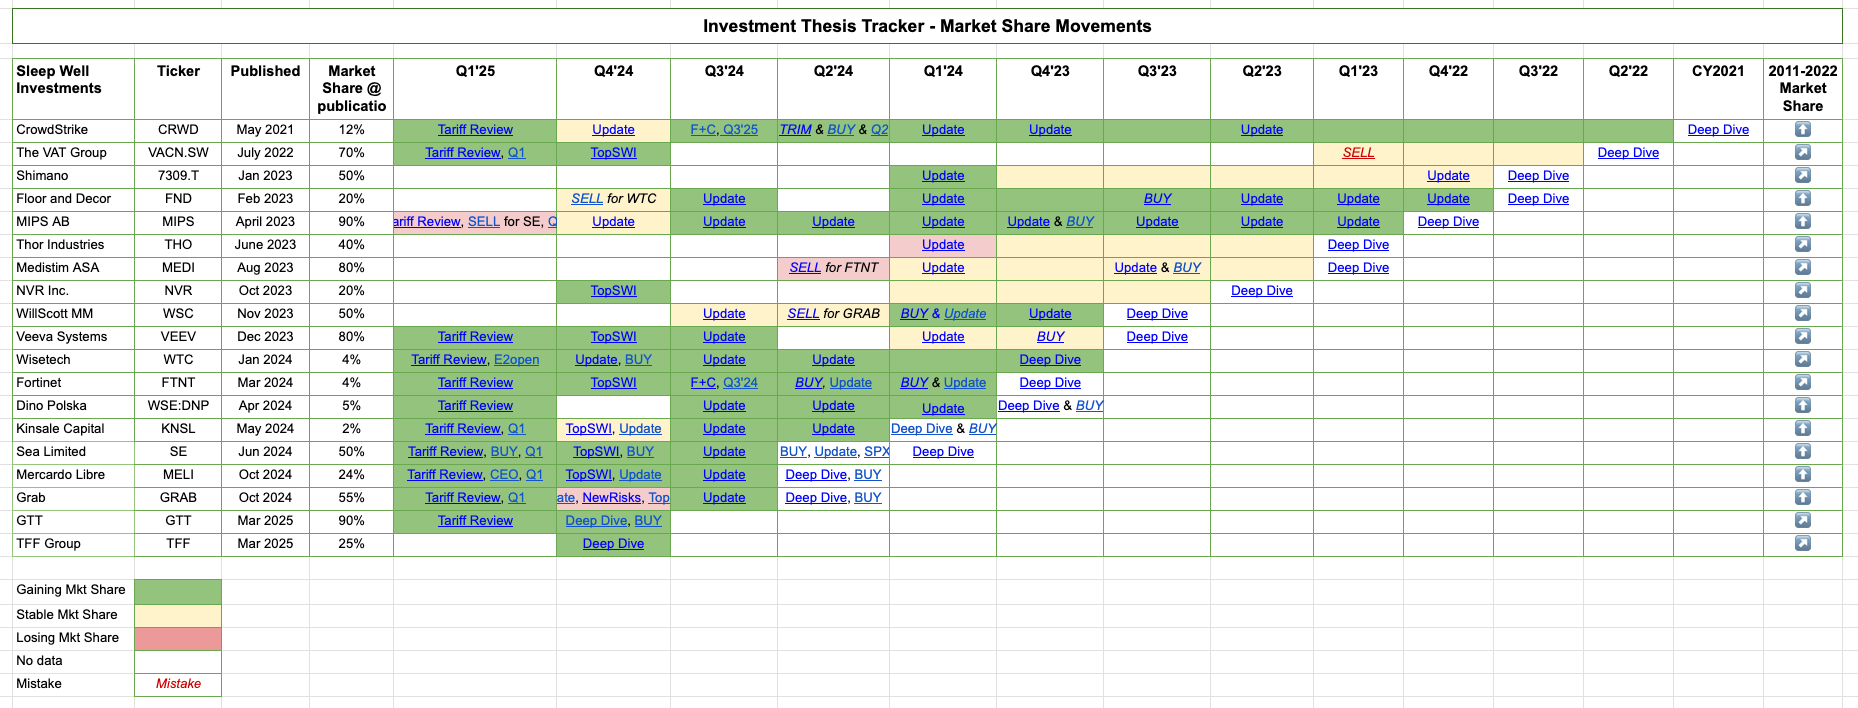Select the Kinsale Capital company name cell
This screenshot has width=1858, height=708.
[73, 428]
